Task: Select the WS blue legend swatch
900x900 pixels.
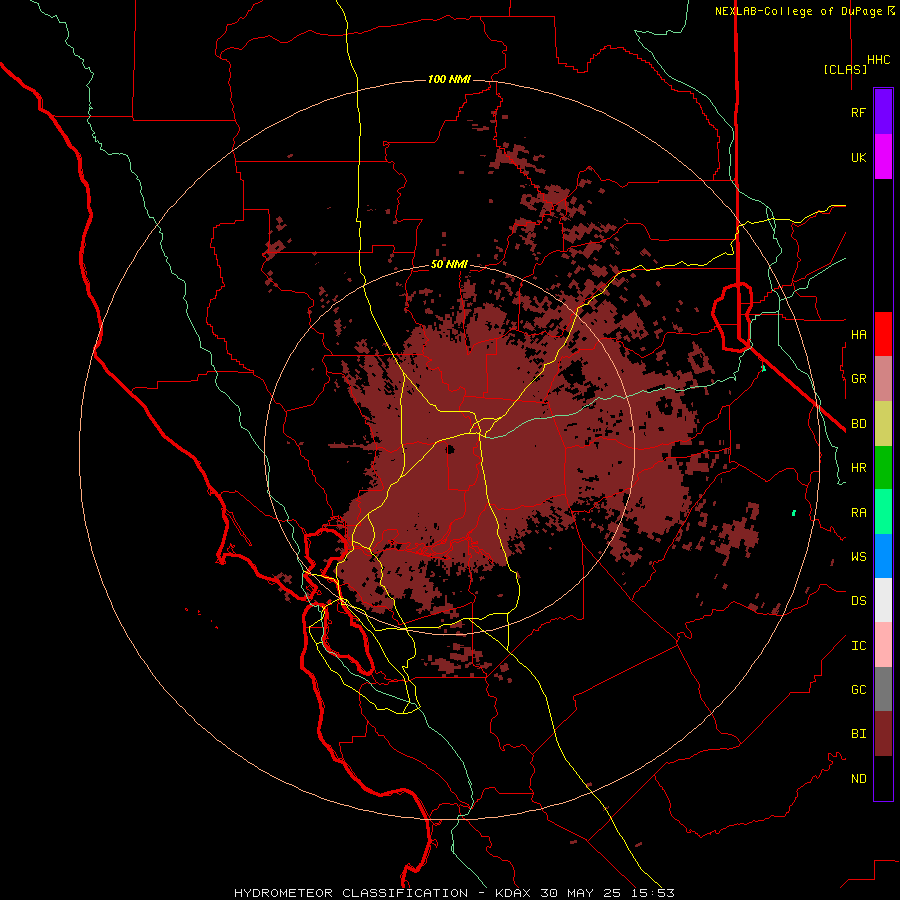Action: (883, 556)
